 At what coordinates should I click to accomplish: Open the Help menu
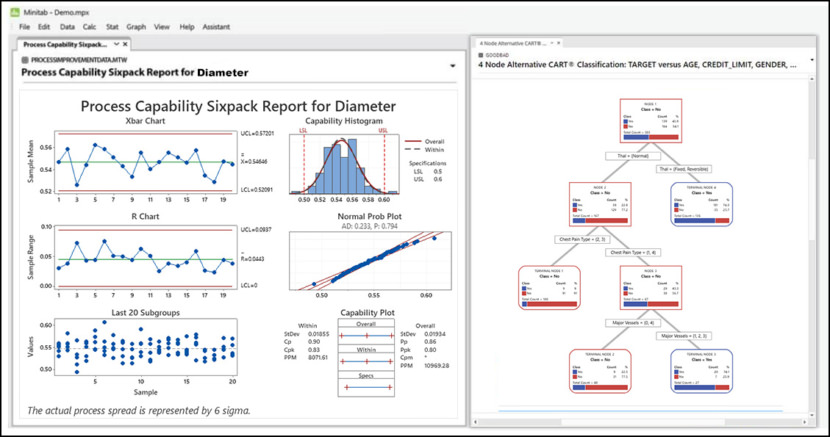pyautogui.click(x=187, y=27)
